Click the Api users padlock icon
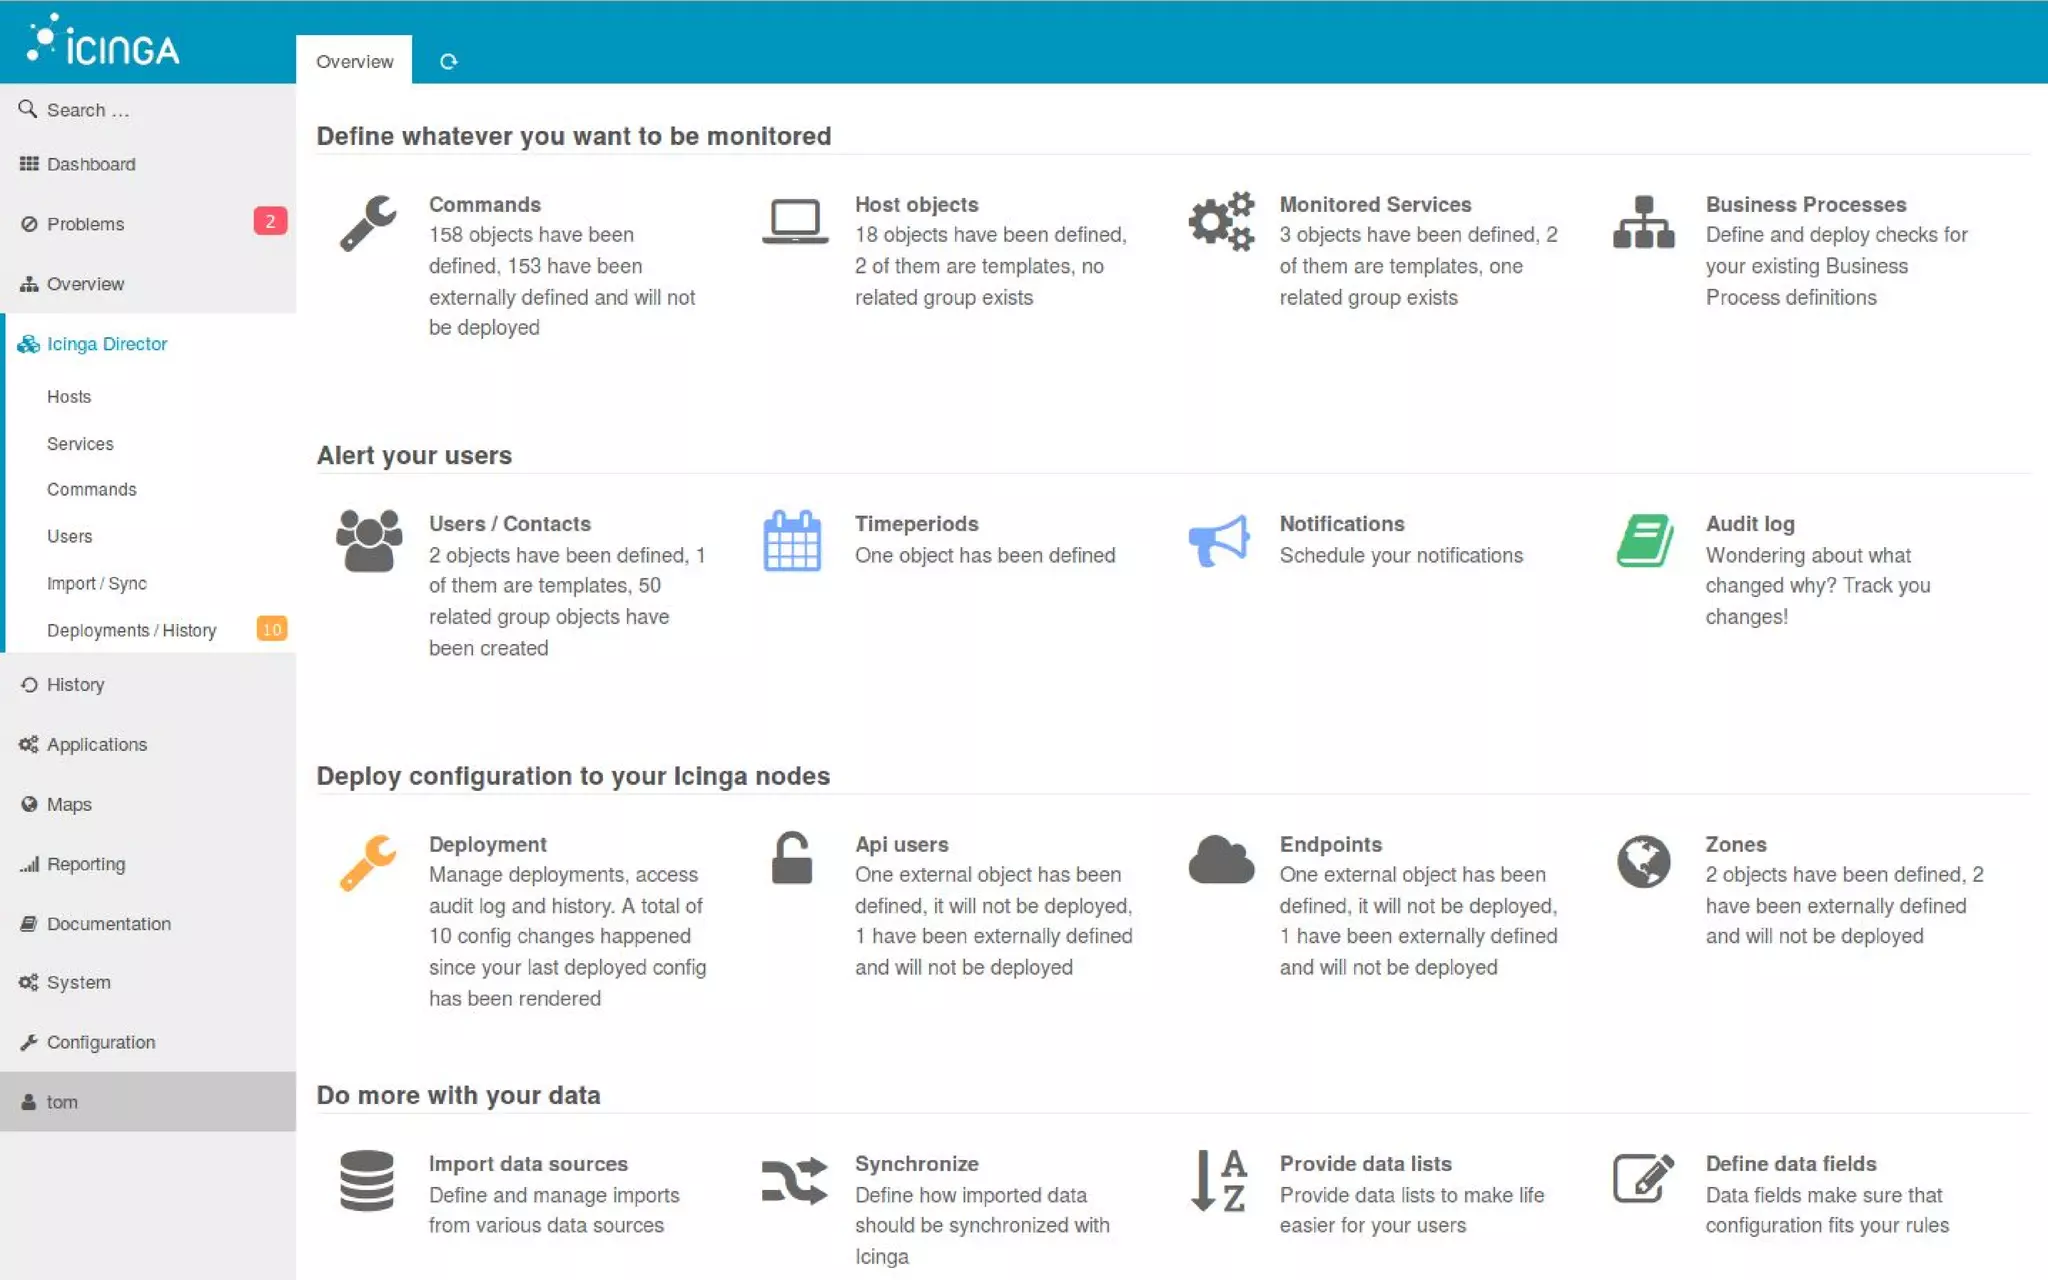 pos(792,859)
